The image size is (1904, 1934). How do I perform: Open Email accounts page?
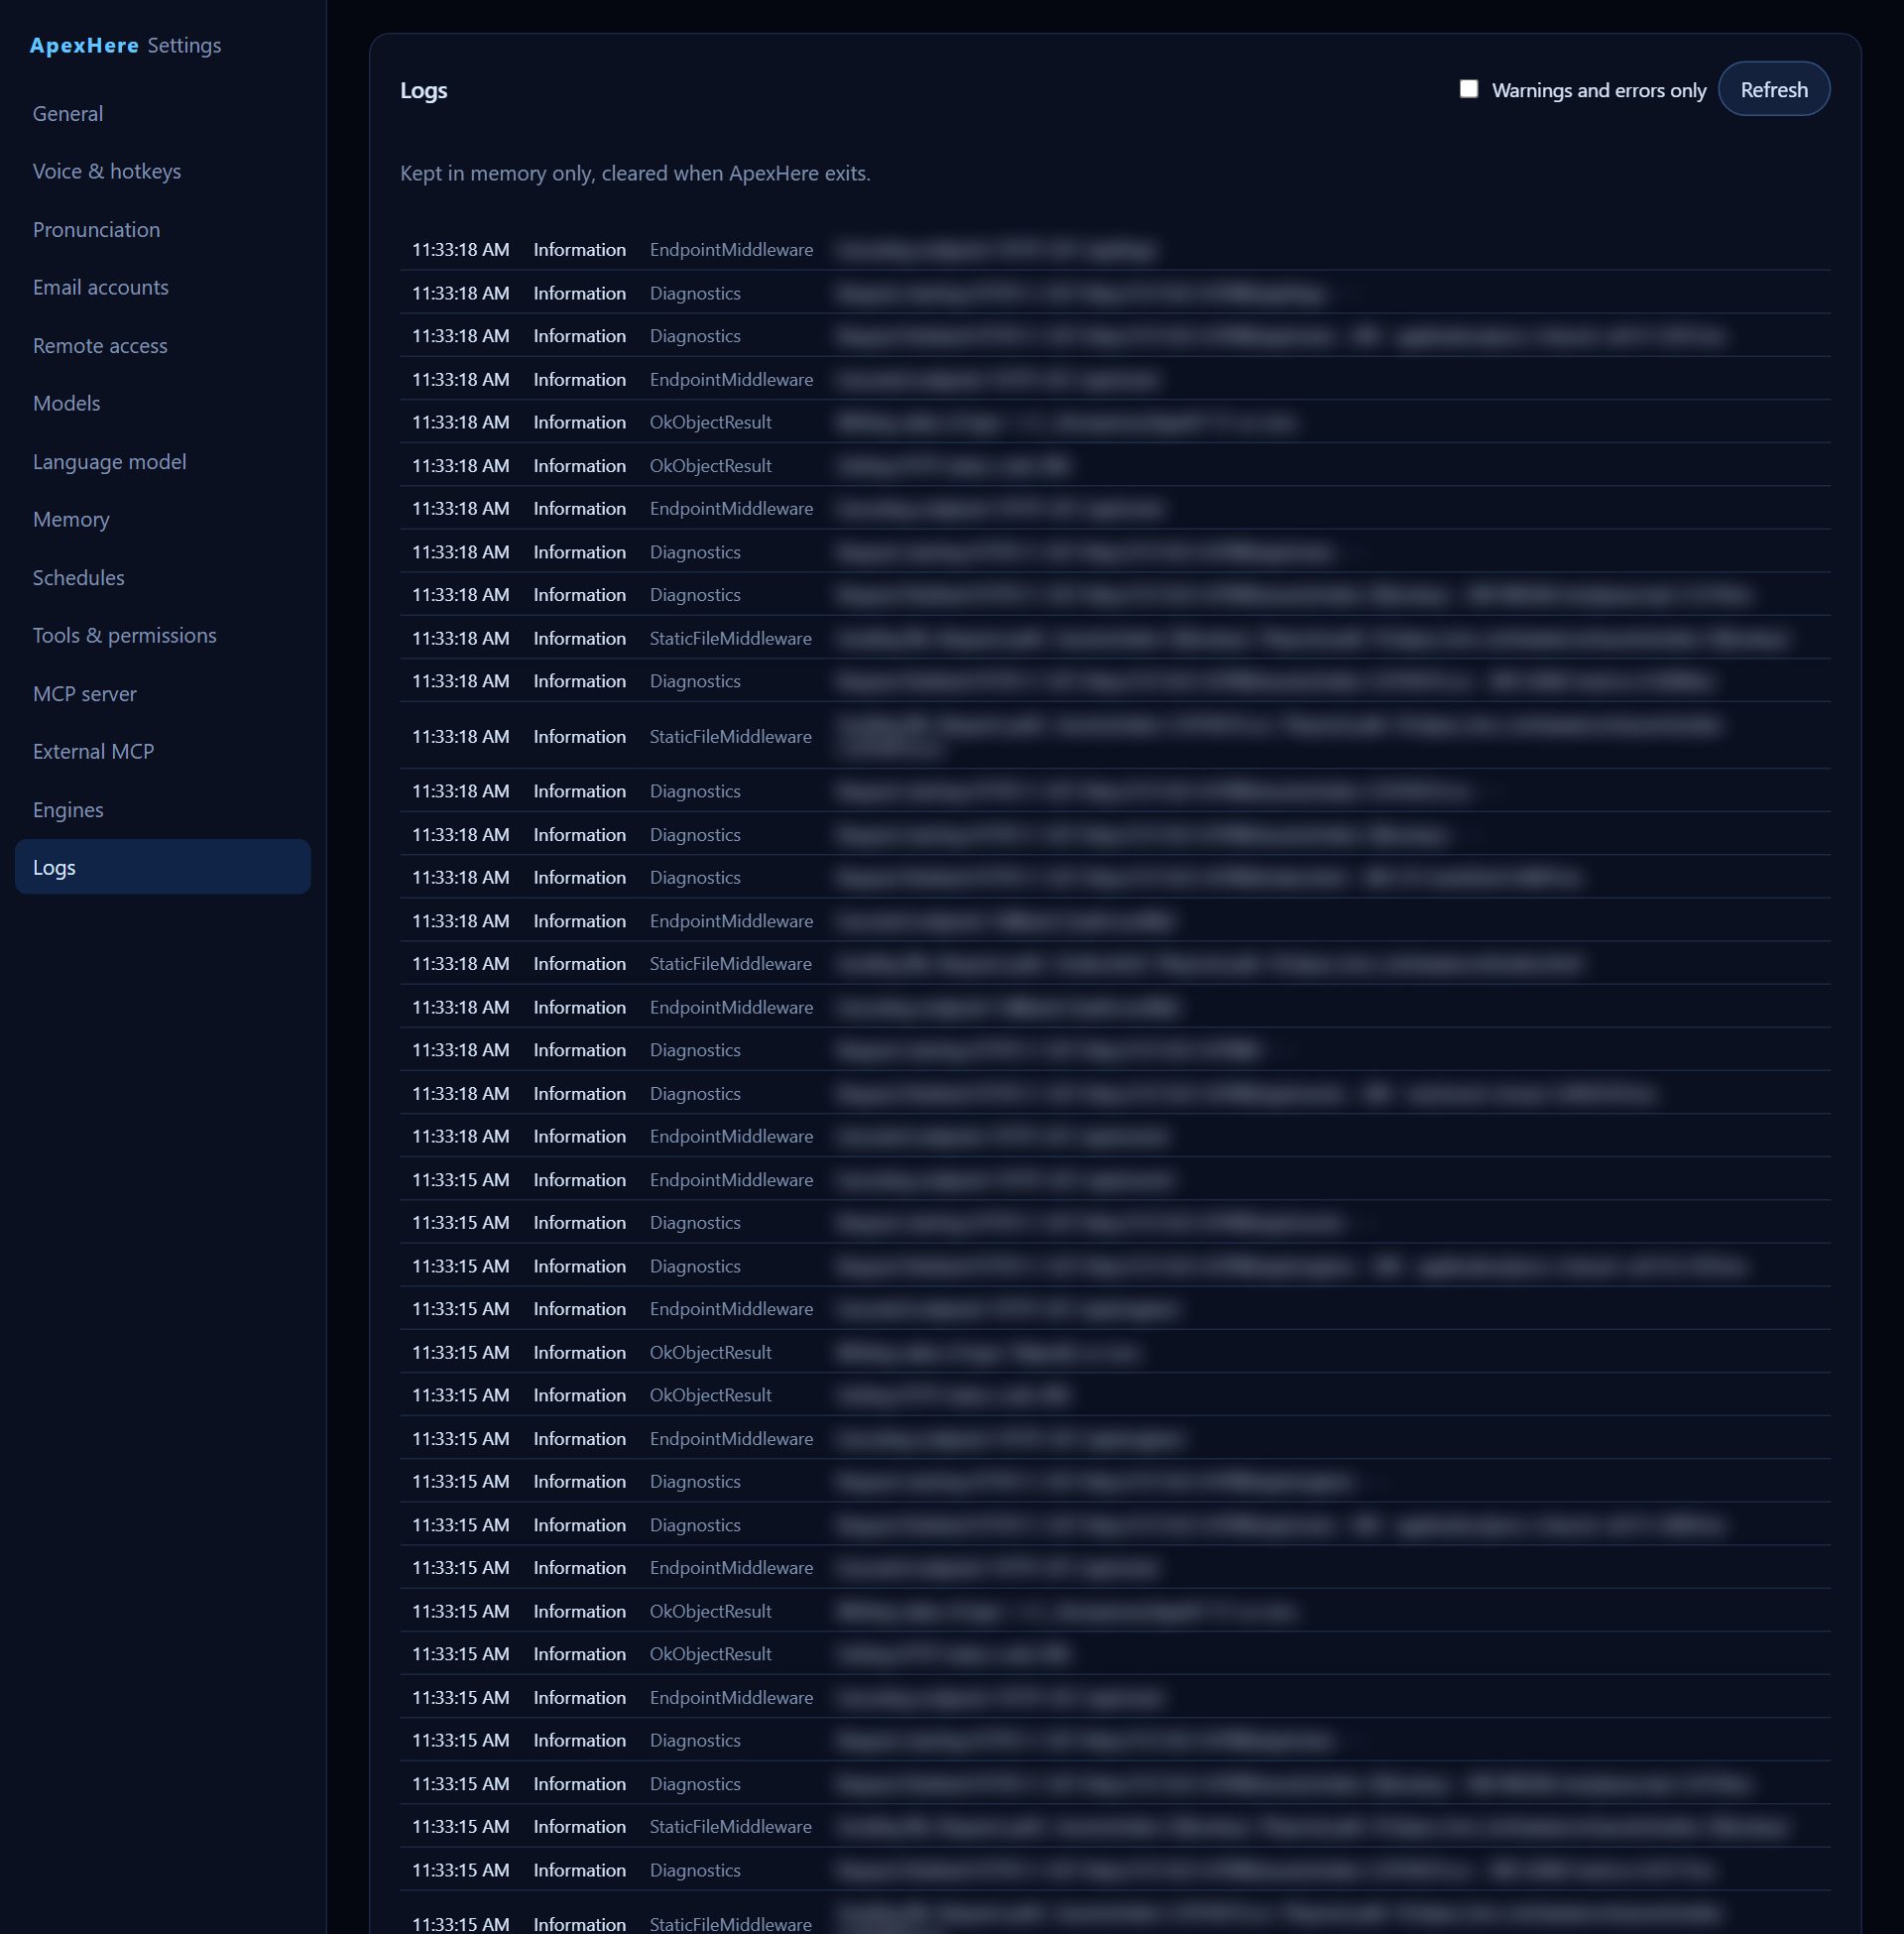[x=162, y=287]
